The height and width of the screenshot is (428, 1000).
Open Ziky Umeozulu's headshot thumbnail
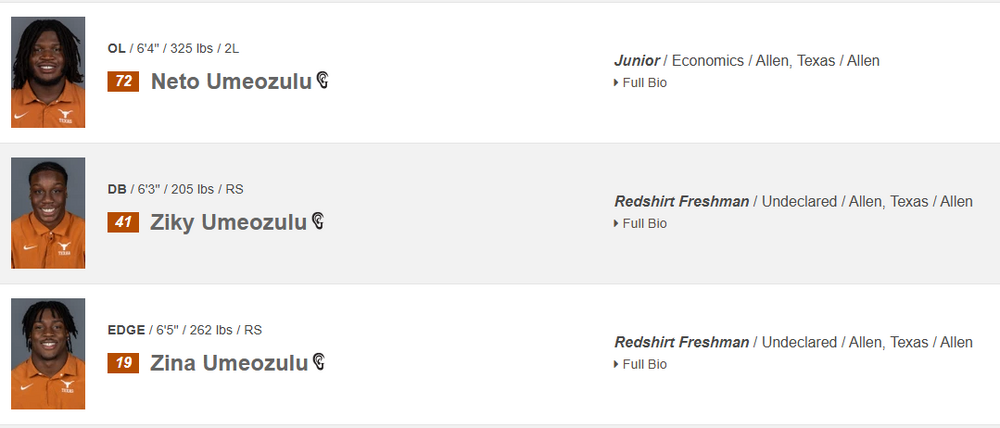[x=48, y=213]
